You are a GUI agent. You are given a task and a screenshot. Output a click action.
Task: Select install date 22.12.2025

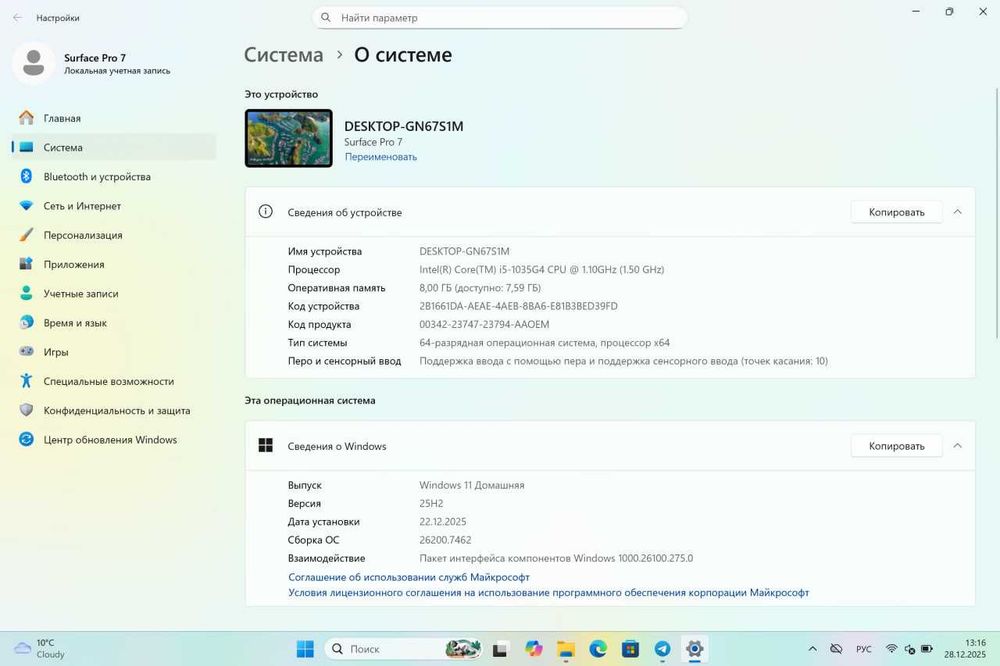(443, 521)
